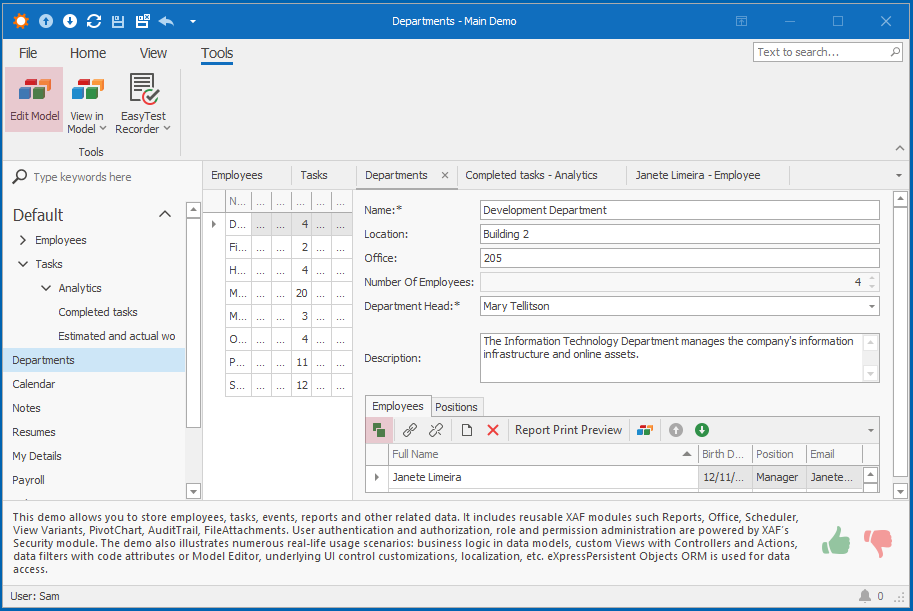Click the Unlink broken chain icon
913x611 pixels.
point(436,430)
